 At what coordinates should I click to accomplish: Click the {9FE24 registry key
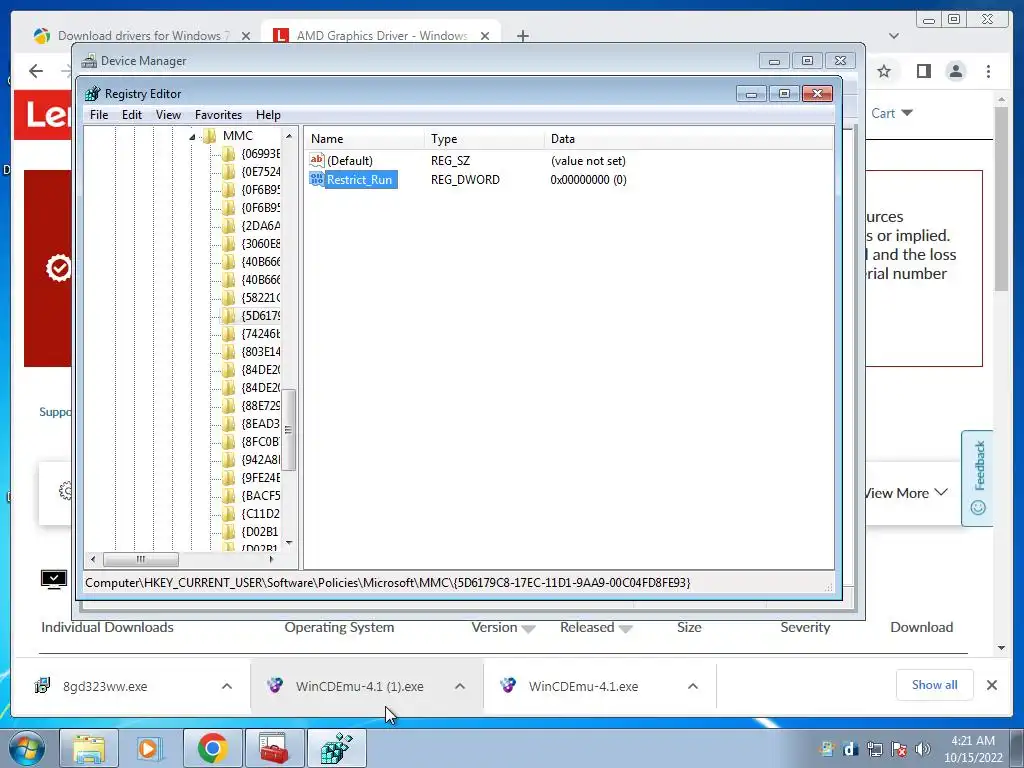(x=260, y=477)
